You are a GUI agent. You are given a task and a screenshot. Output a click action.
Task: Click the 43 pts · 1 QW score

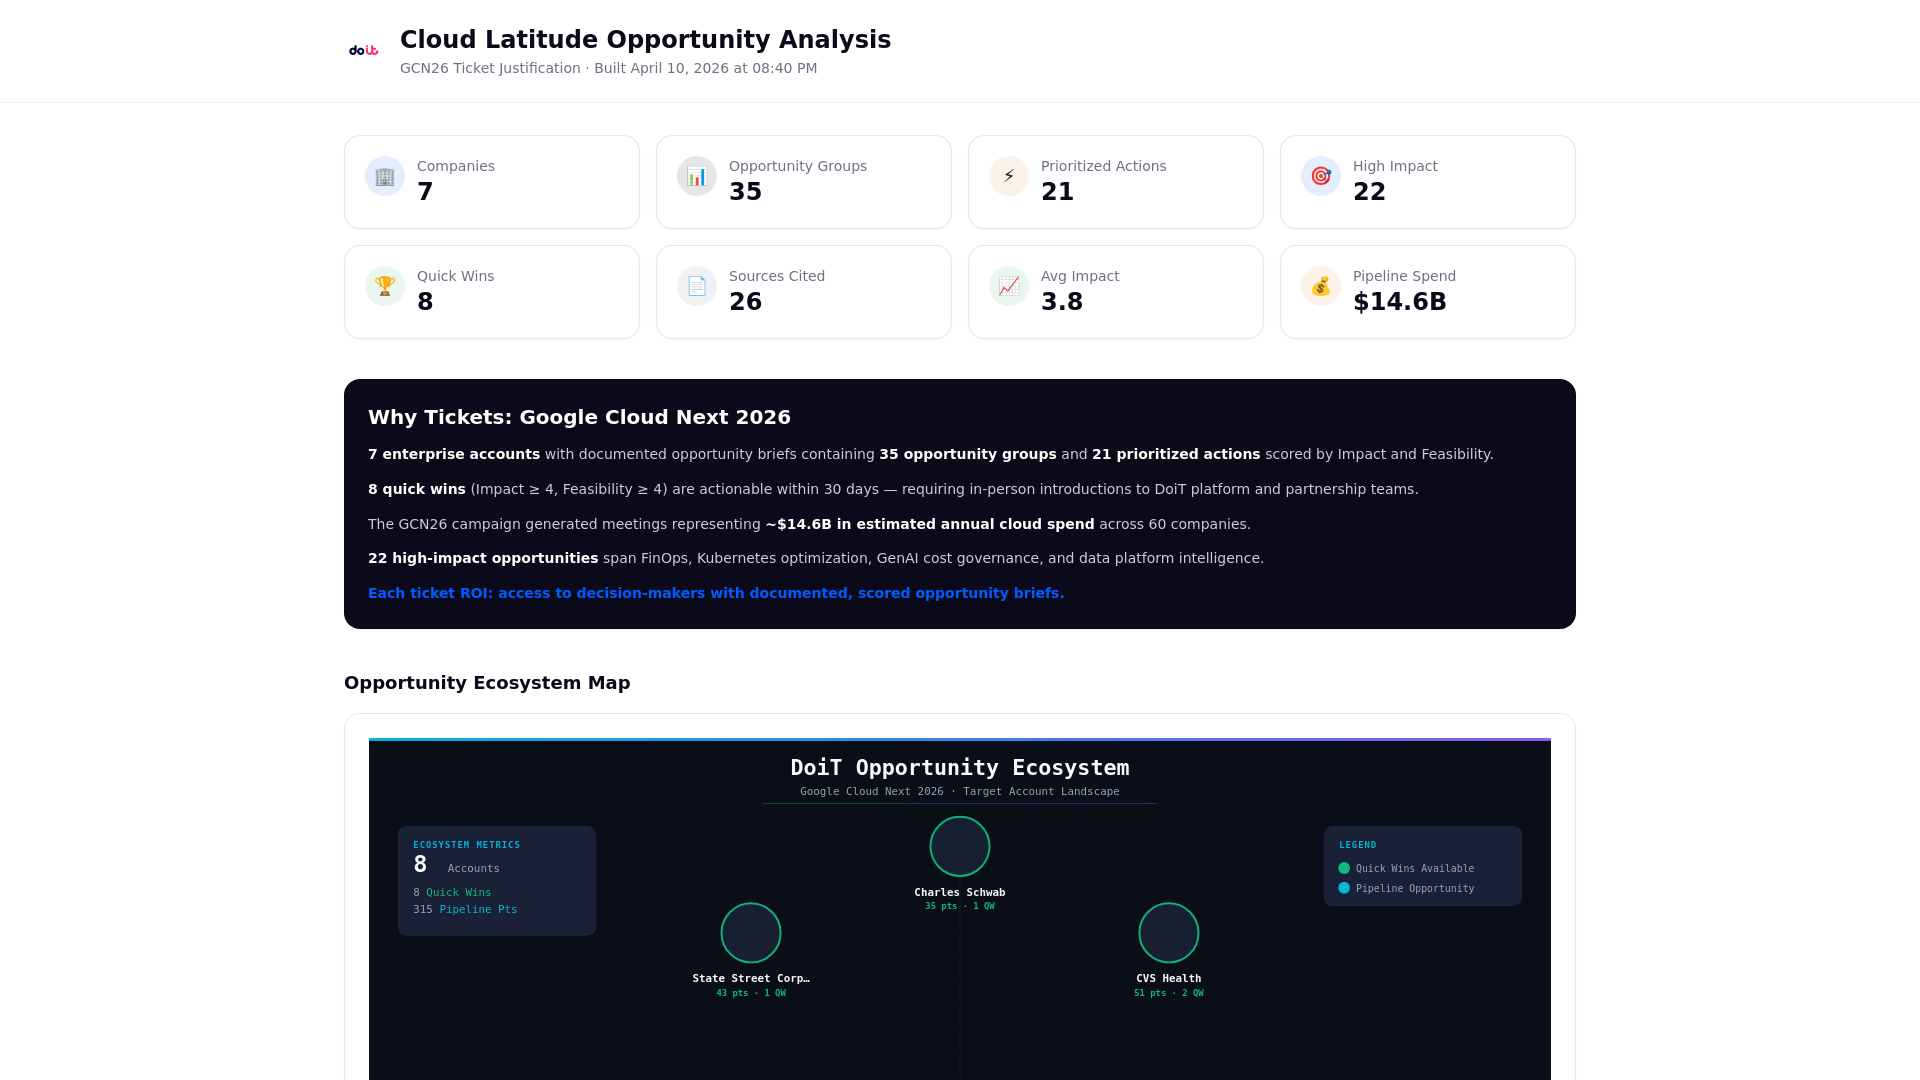(x=751, y=994)
